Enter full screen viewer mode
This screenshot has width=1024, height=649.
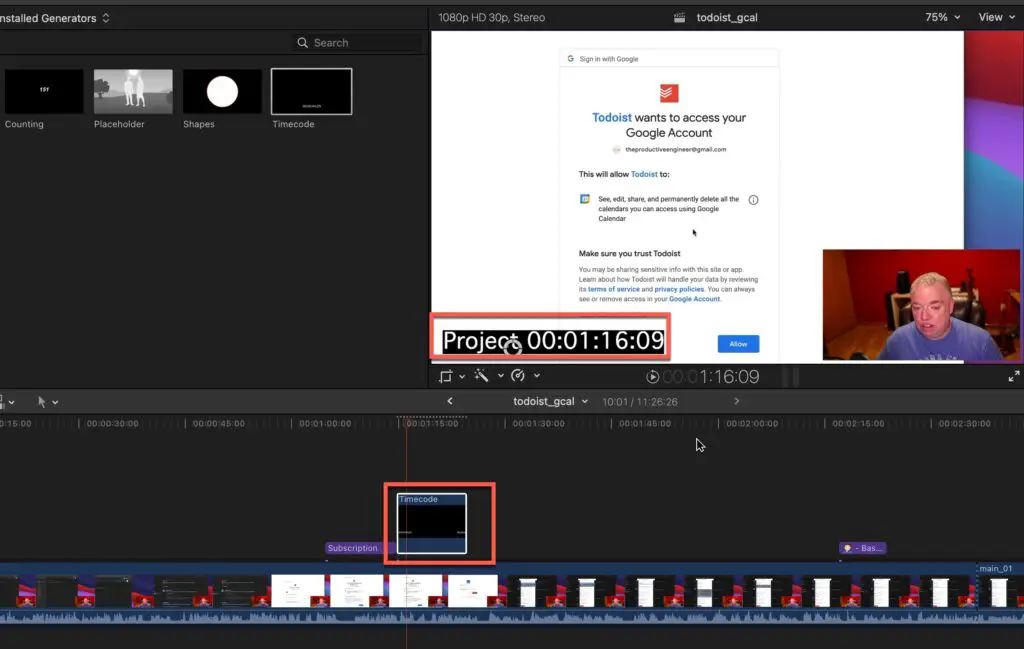click(x=1014, y=376)
